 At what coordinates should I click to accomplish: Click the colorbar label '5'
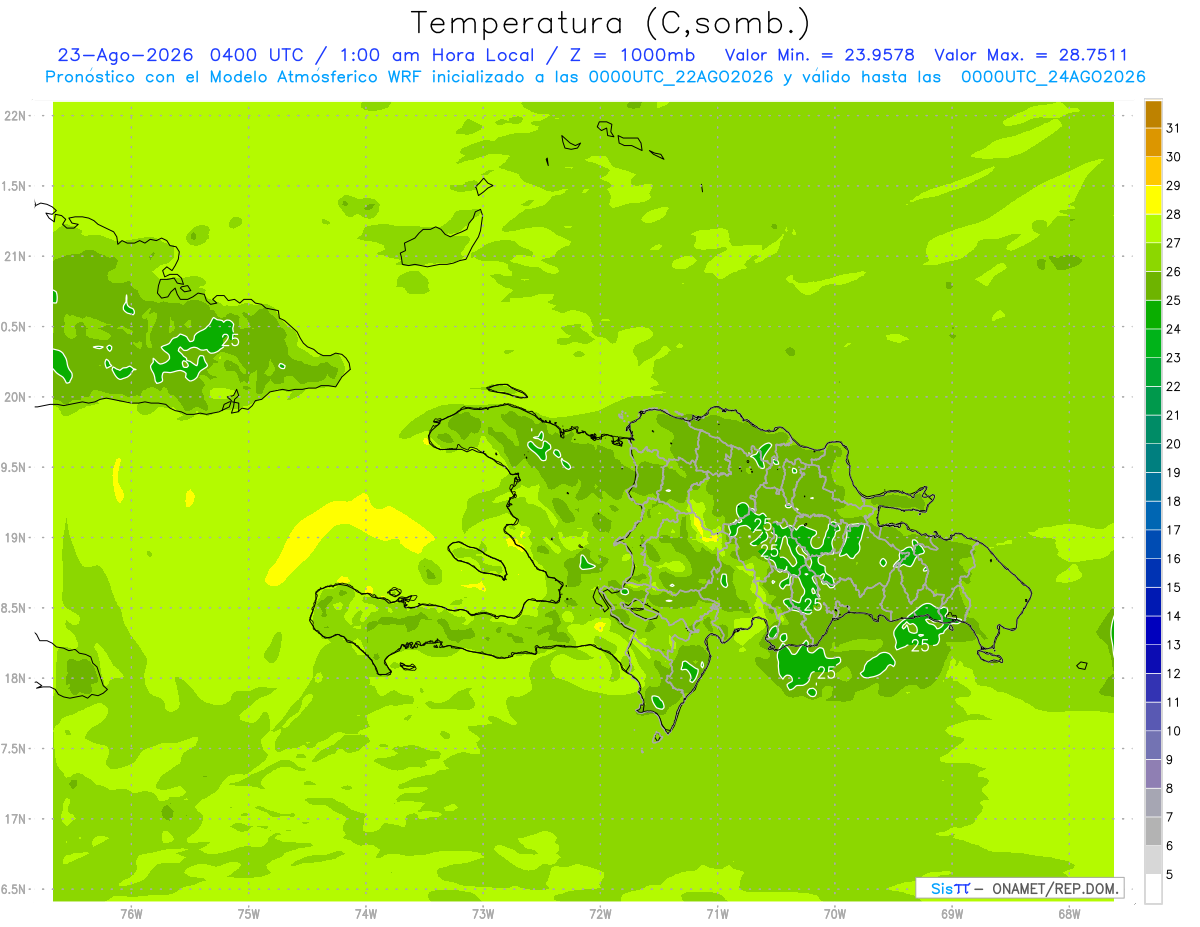point(1171,874)
